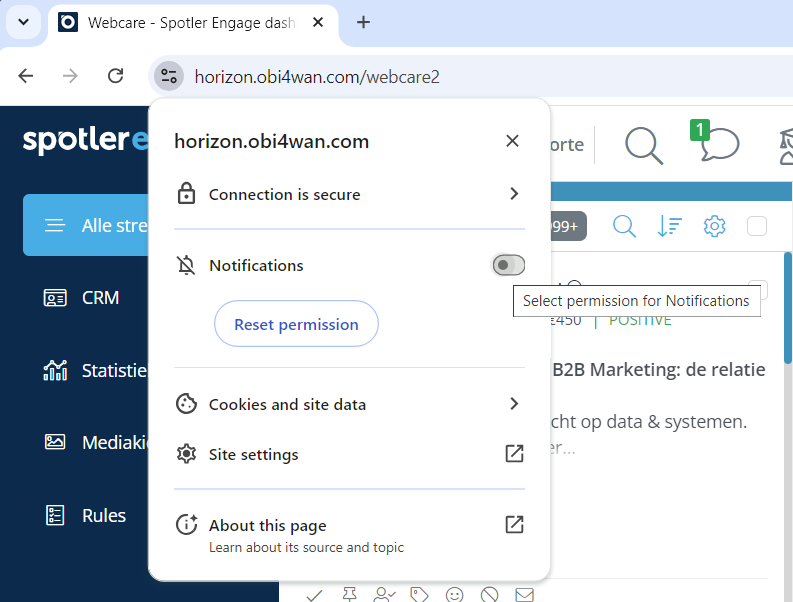This screenshot has width=793, height=602.
Task: Click the block circle icon below message
Action: click(x=490, y=595)
